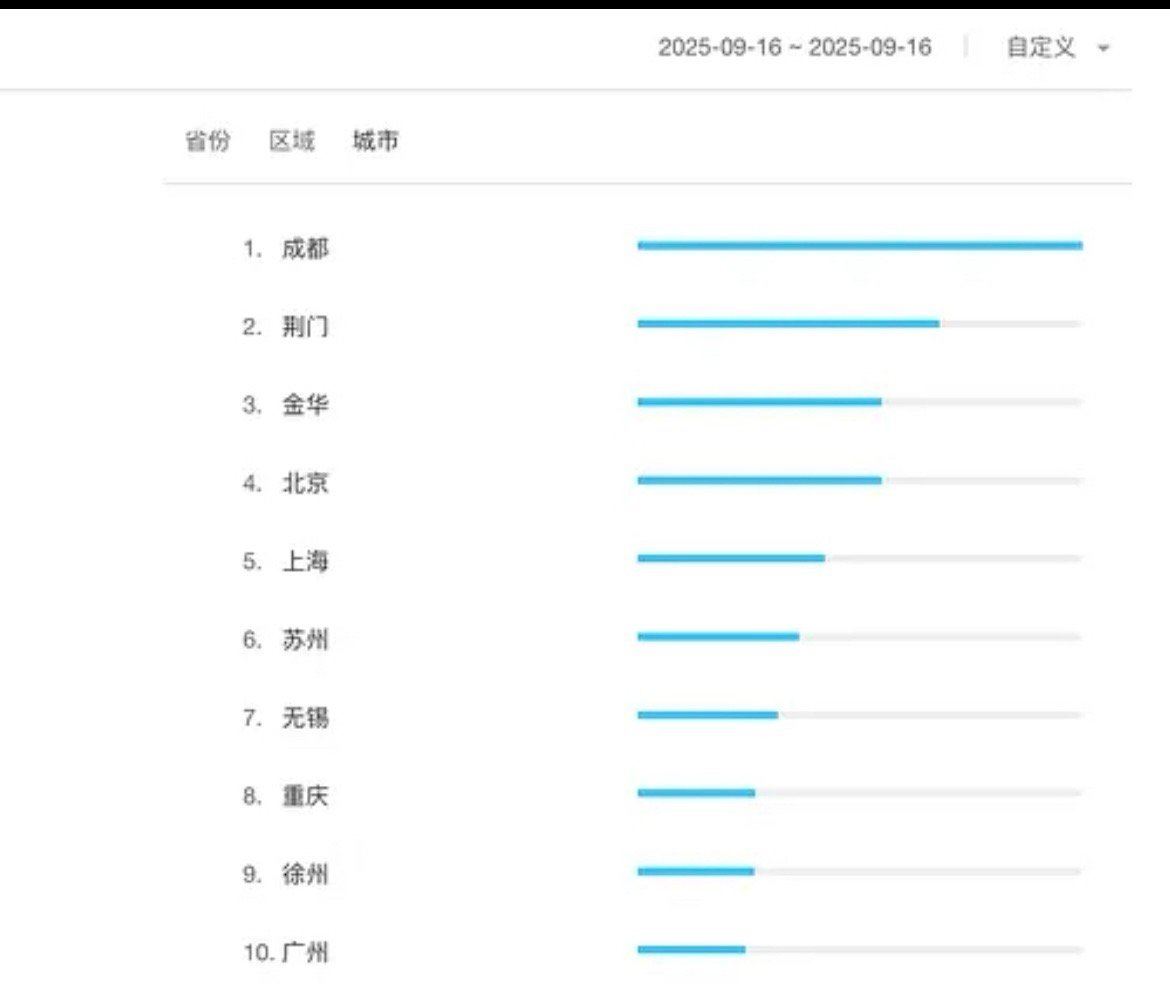
Task: Click the 自定义 date range label
Action: tap(1041, 48)
